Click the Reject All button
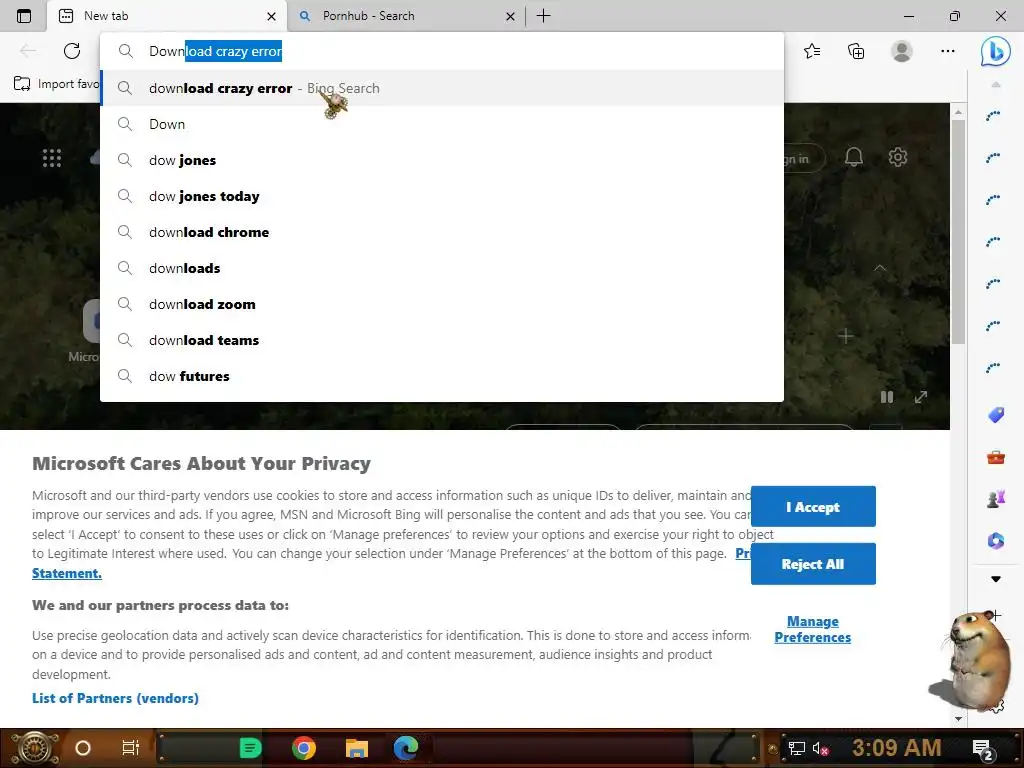Screen dimensions: 1024x768 (x=813, y=564)
